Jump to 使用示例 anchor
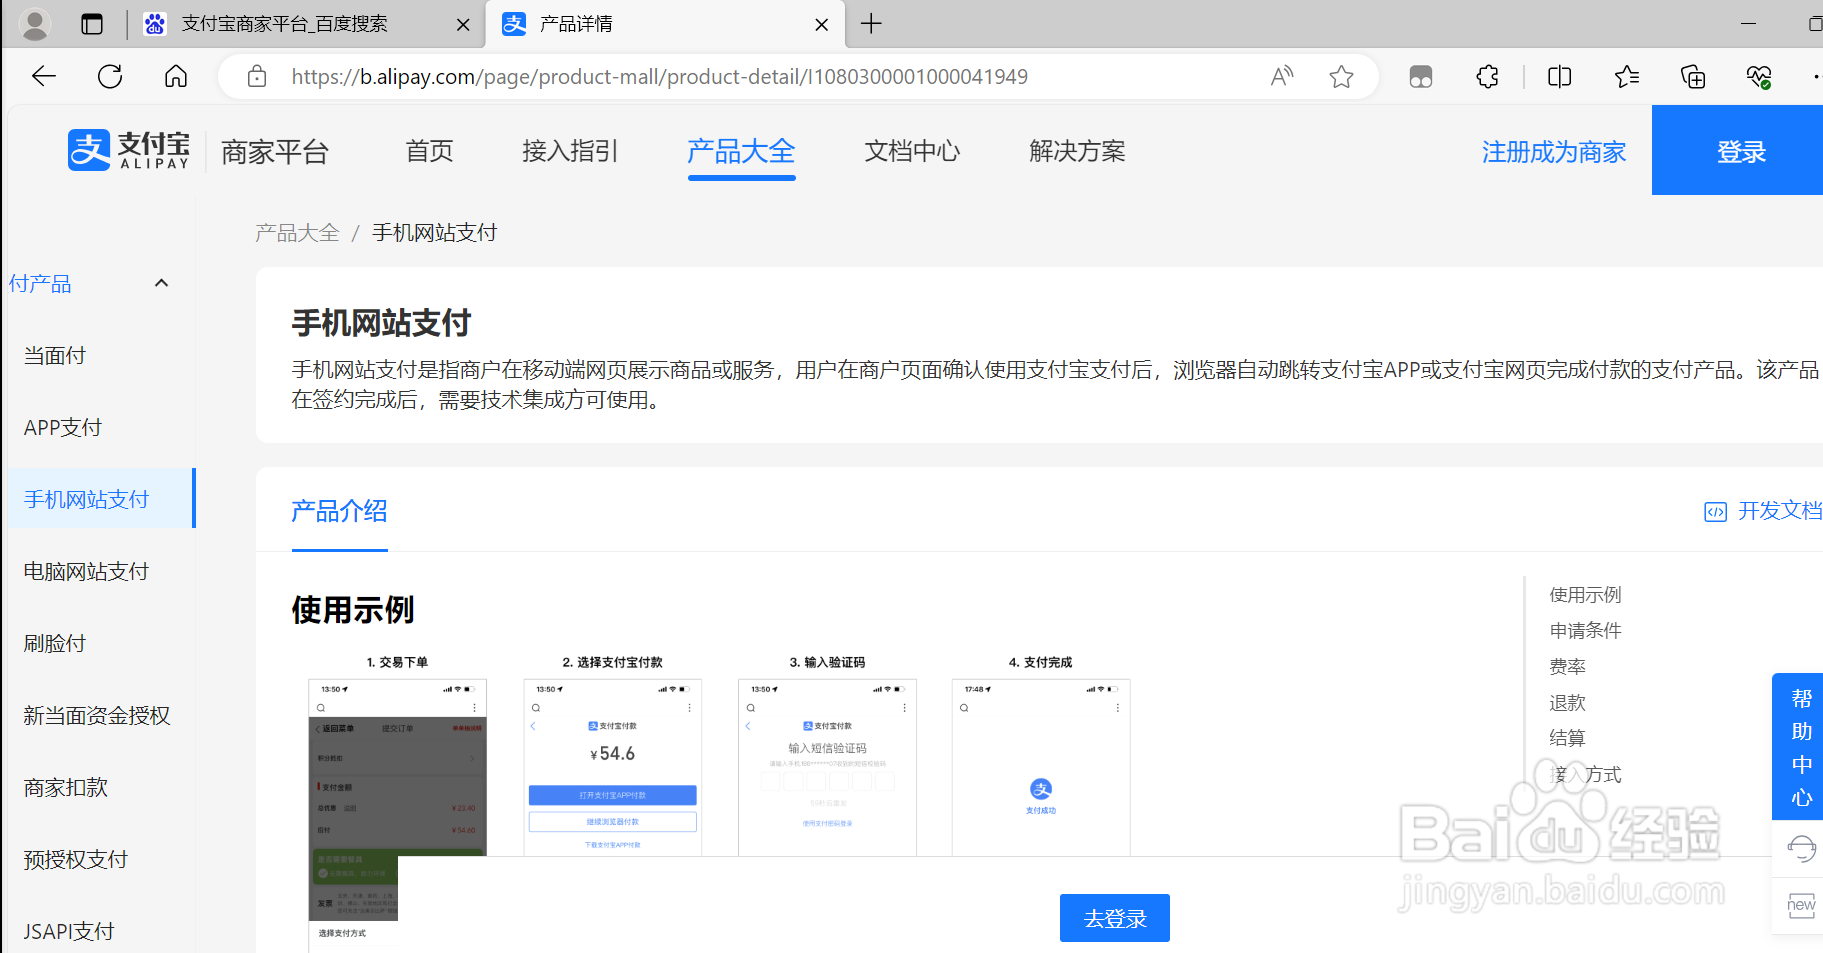Viewport: 1823px width, 953px height. click(x=1585, y=595)
